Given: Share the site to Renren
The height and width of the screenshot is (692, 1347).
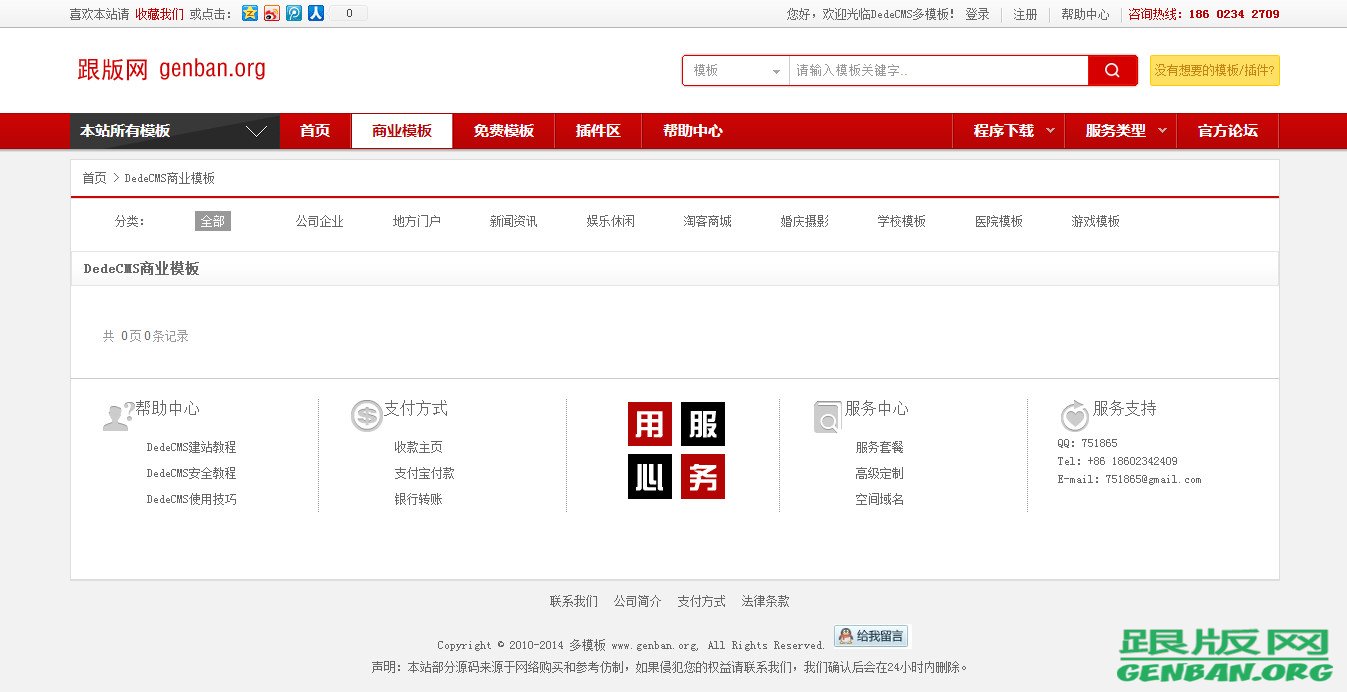Looking at the screenshot, I should (315, 13).
